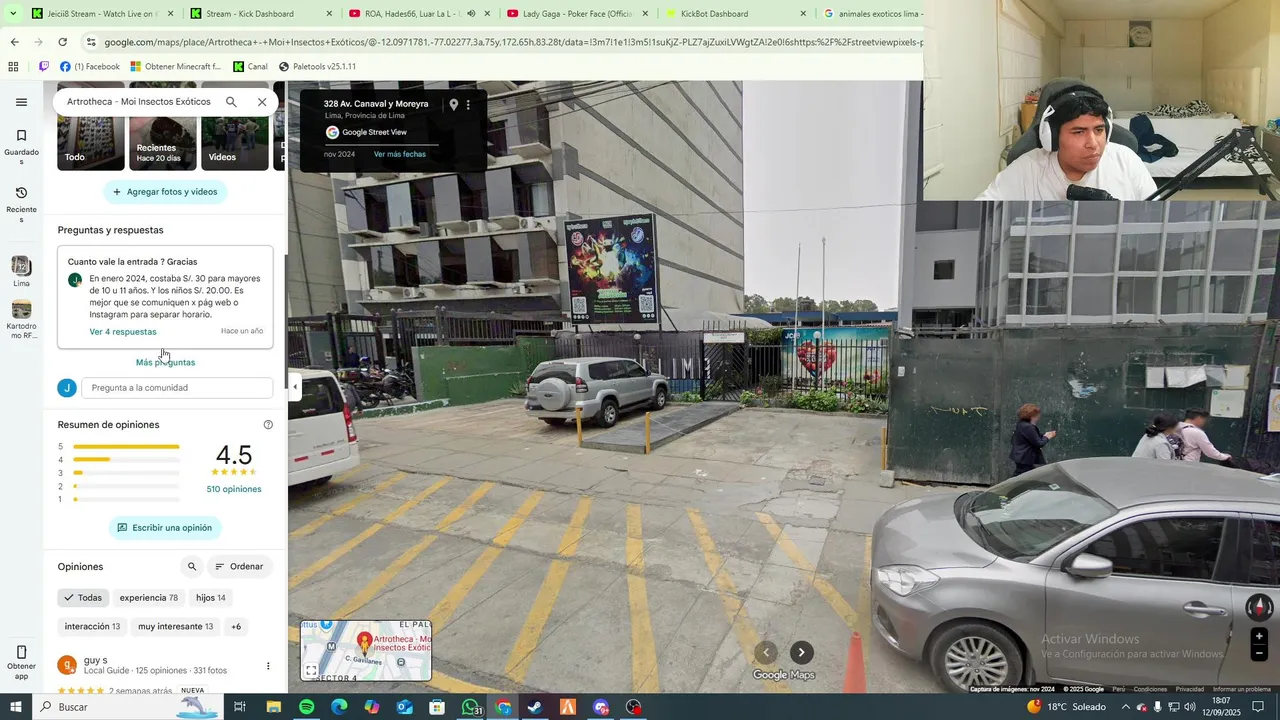Go back in Chrome
The height and width of the screenshot is (720, 1280).
click(14, 42)
